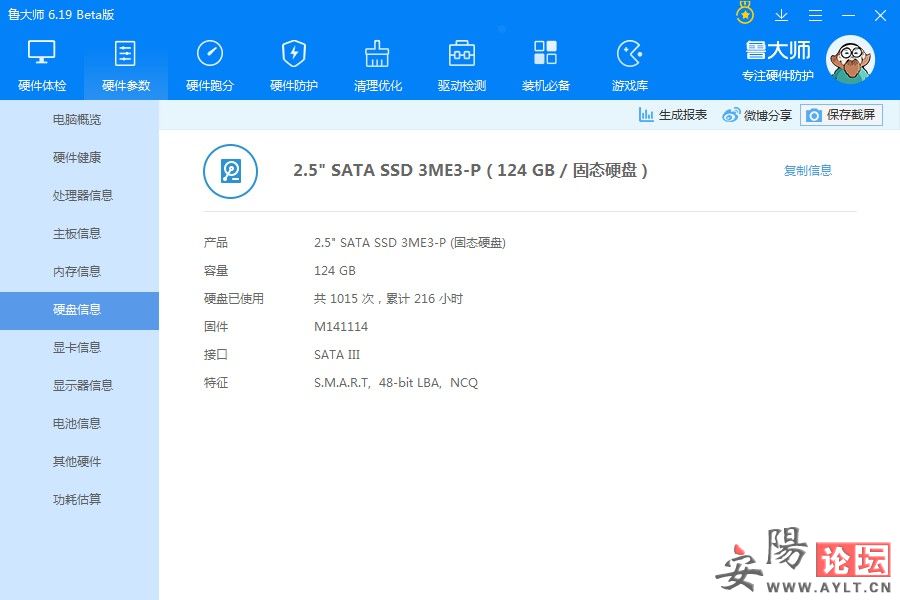Open 装机必备 essential apps icon
This screenshot has width=900, height=600.
coord(545,53)
